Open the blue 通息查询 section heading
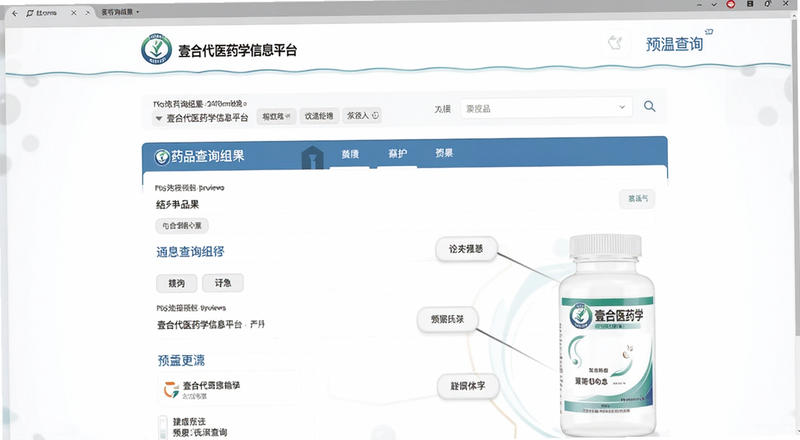Screen dimensions: 800x440 (x=190, y=252)
